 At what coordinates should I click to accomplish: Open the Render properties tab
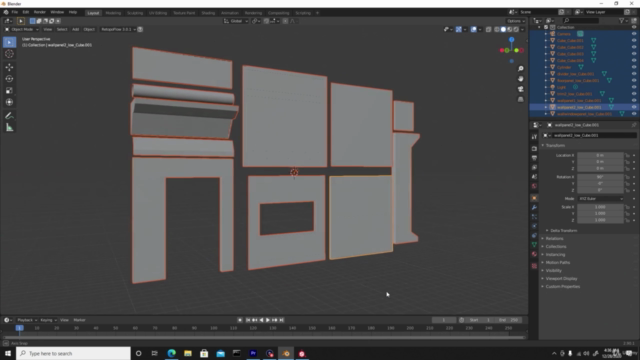[534, 149]
